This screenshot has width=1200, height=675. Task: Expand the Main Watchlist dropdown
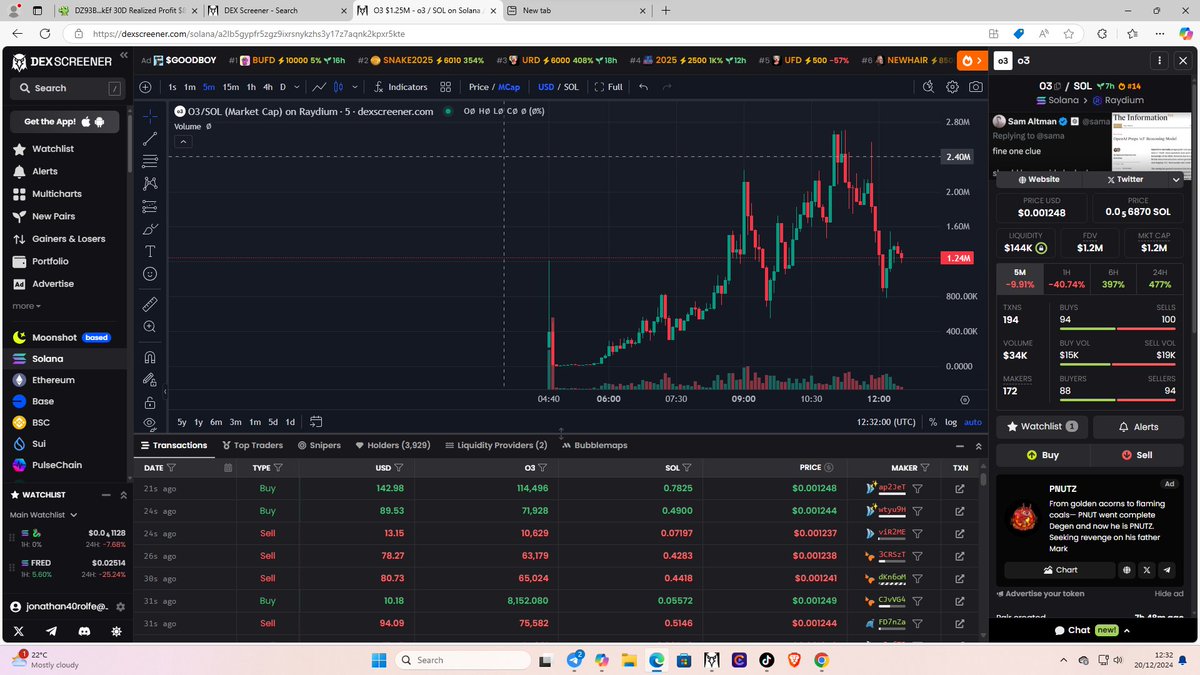coord(44,515)
